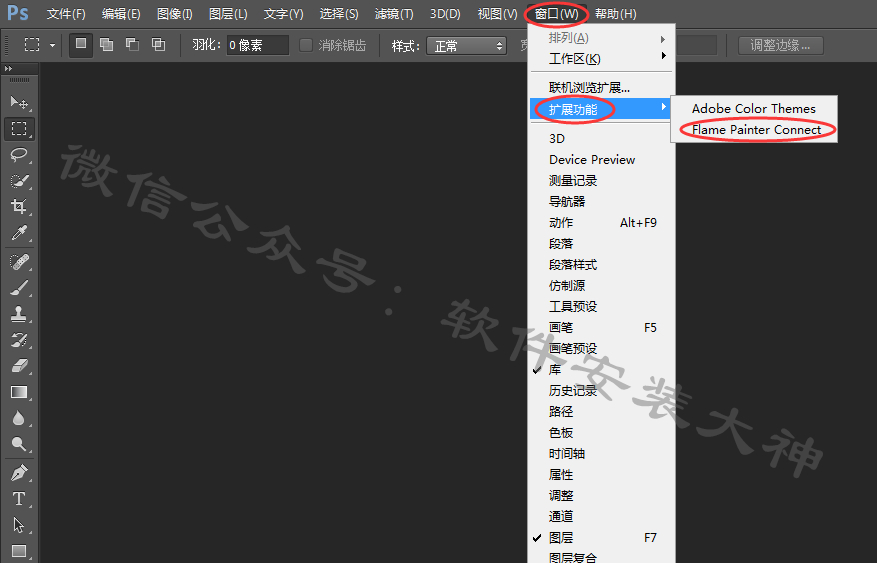The image size is (877, 563).
Task: Choose Add to Selection mode
Action: point(106,44)
